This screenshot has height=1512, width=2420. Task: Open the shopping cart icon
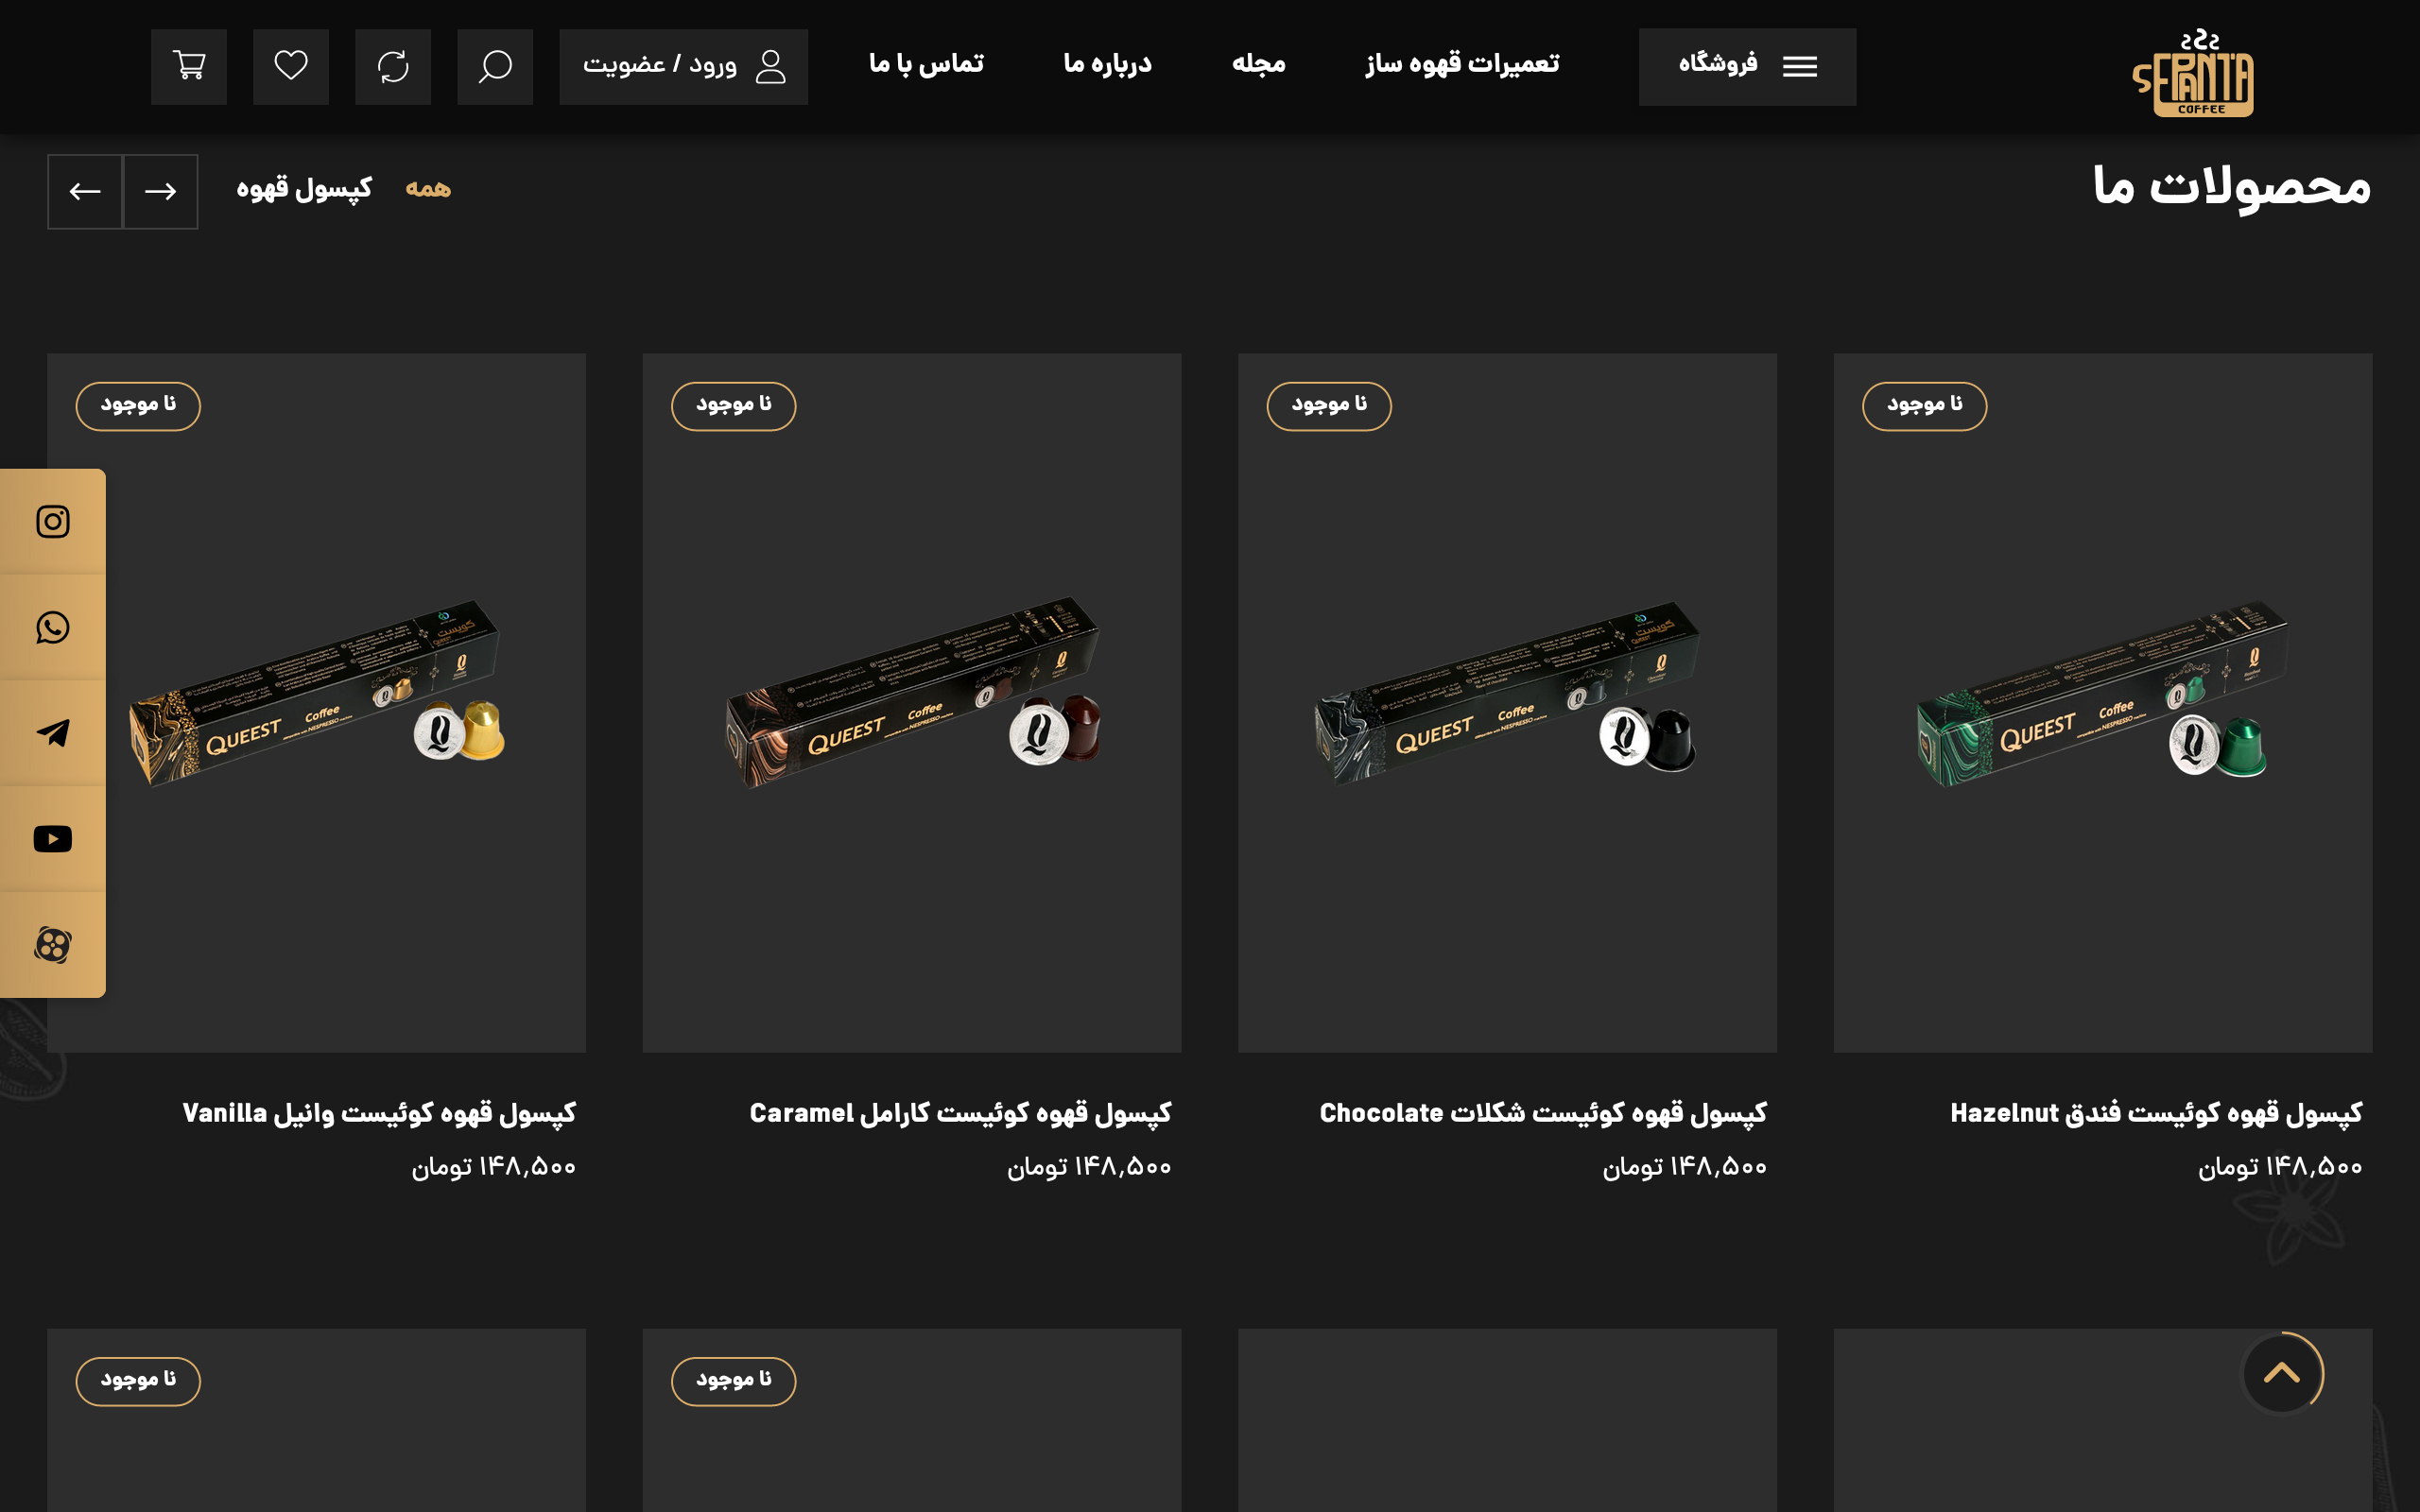pyautogui.click(x=189, y=66)
